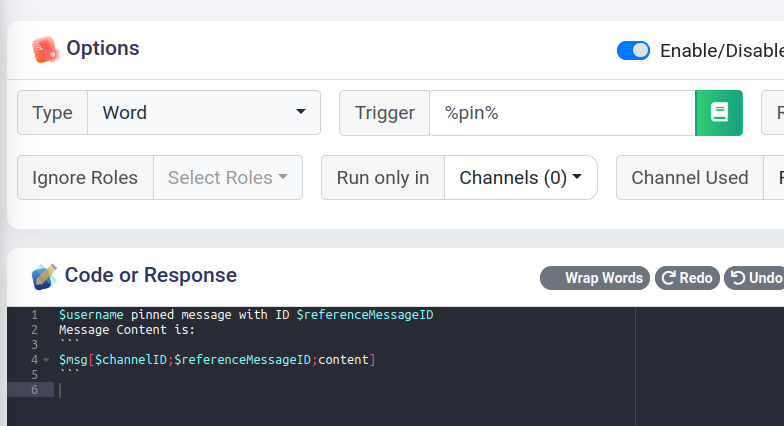Click line number 1 in the gutter
Image resolution: width=784 pixels, height=426 pixels.
pyautogui.click(x=34, y=314)
